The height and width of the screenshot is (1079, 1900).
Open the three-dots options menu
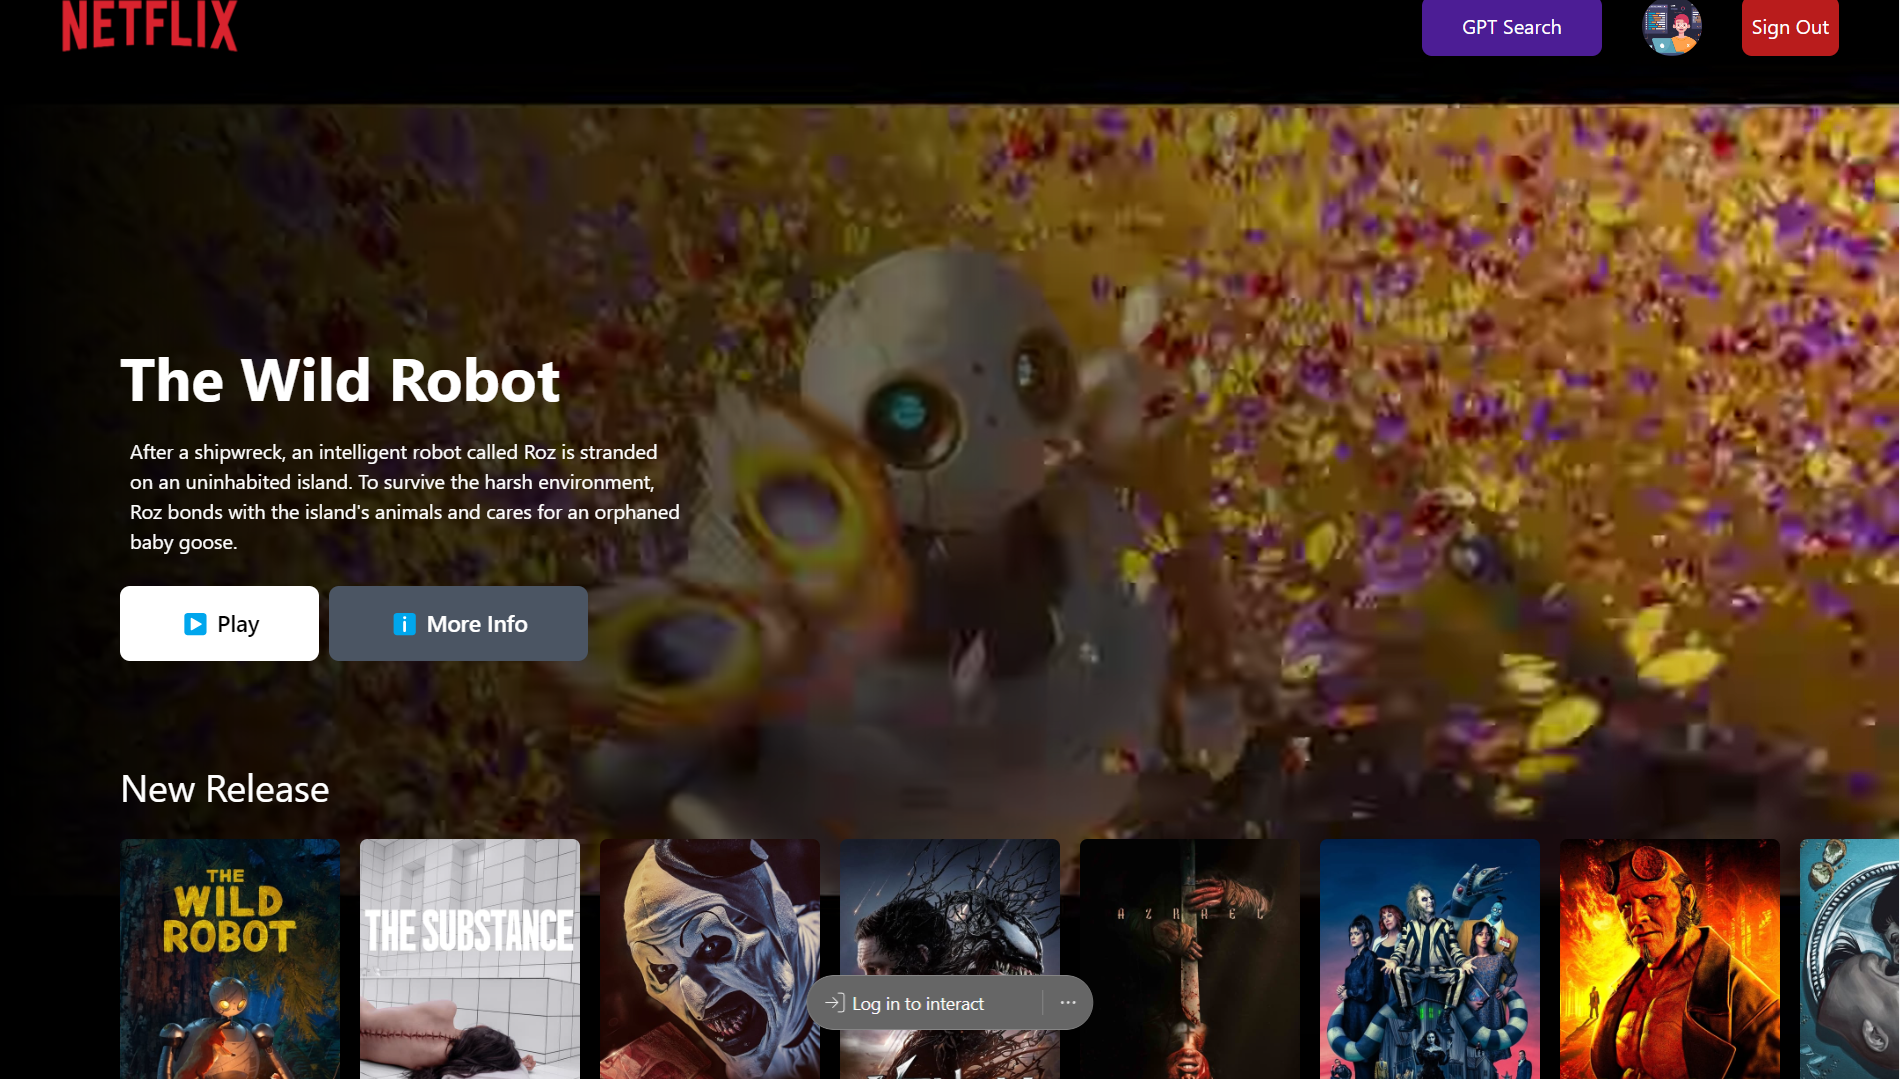1068,1002
